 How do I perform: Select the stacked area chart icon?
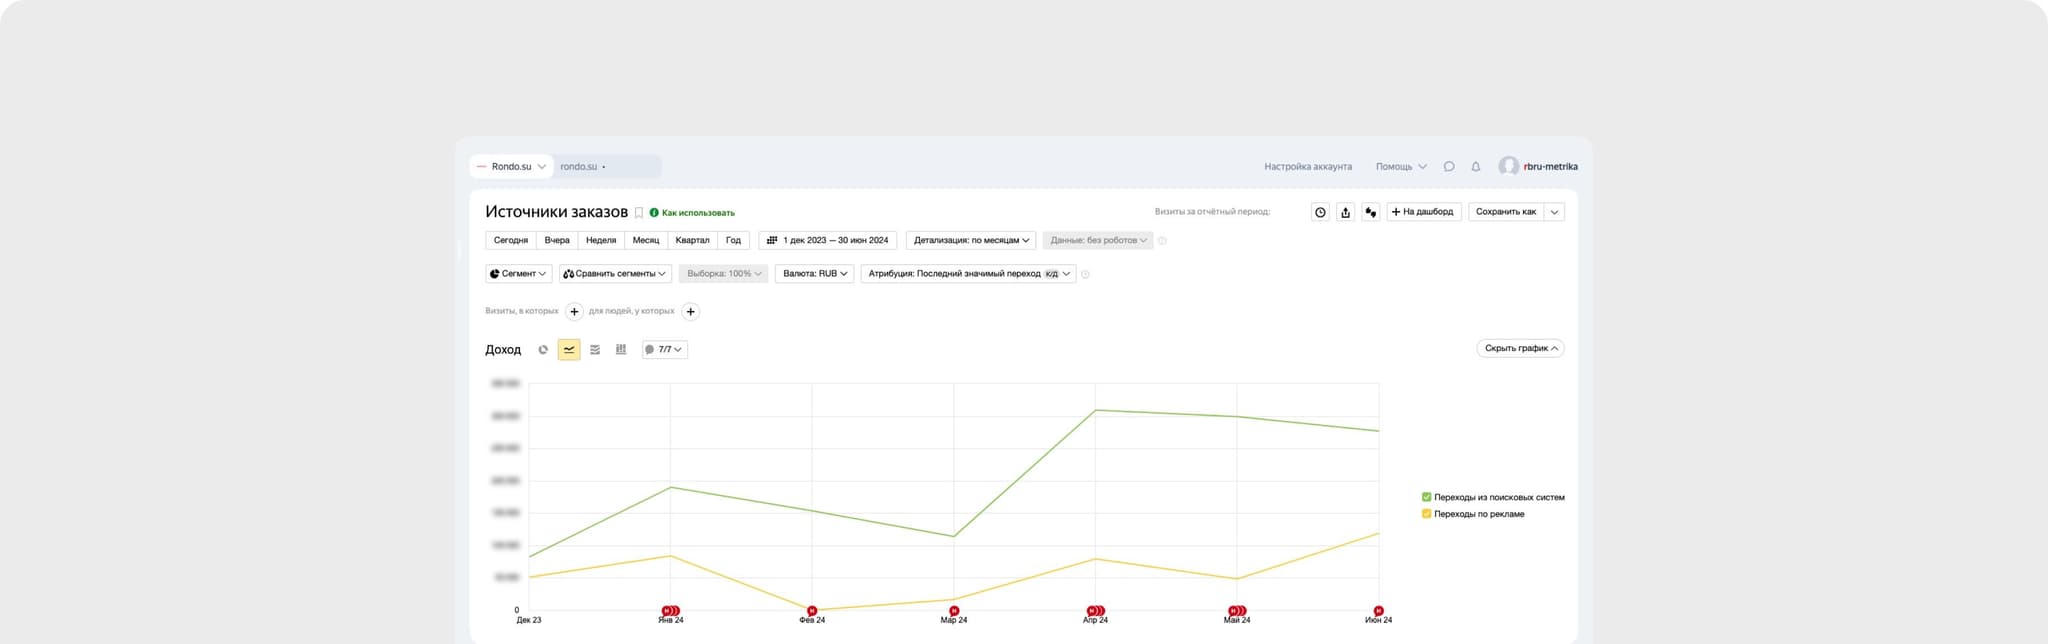click(595, 350)
